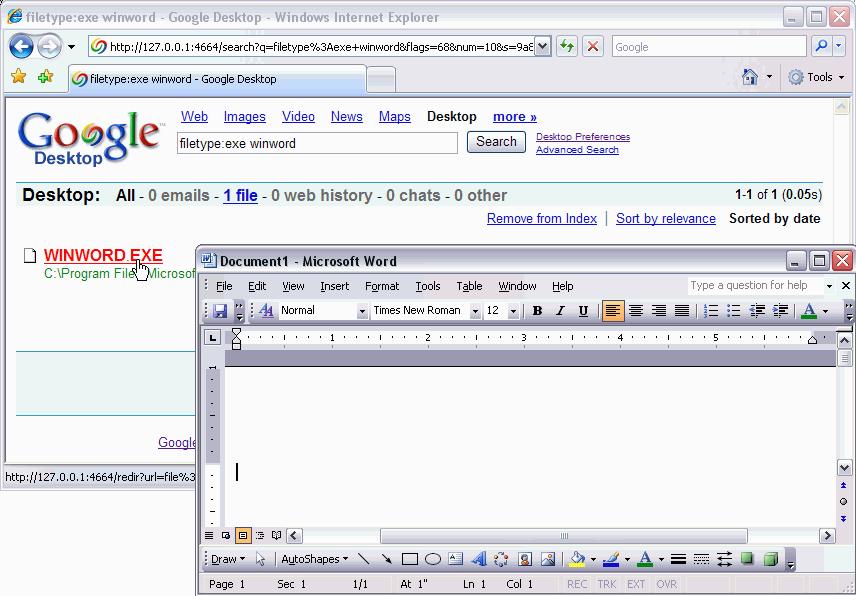
Task: Open the Line Style icon
Action: (678, 559)
